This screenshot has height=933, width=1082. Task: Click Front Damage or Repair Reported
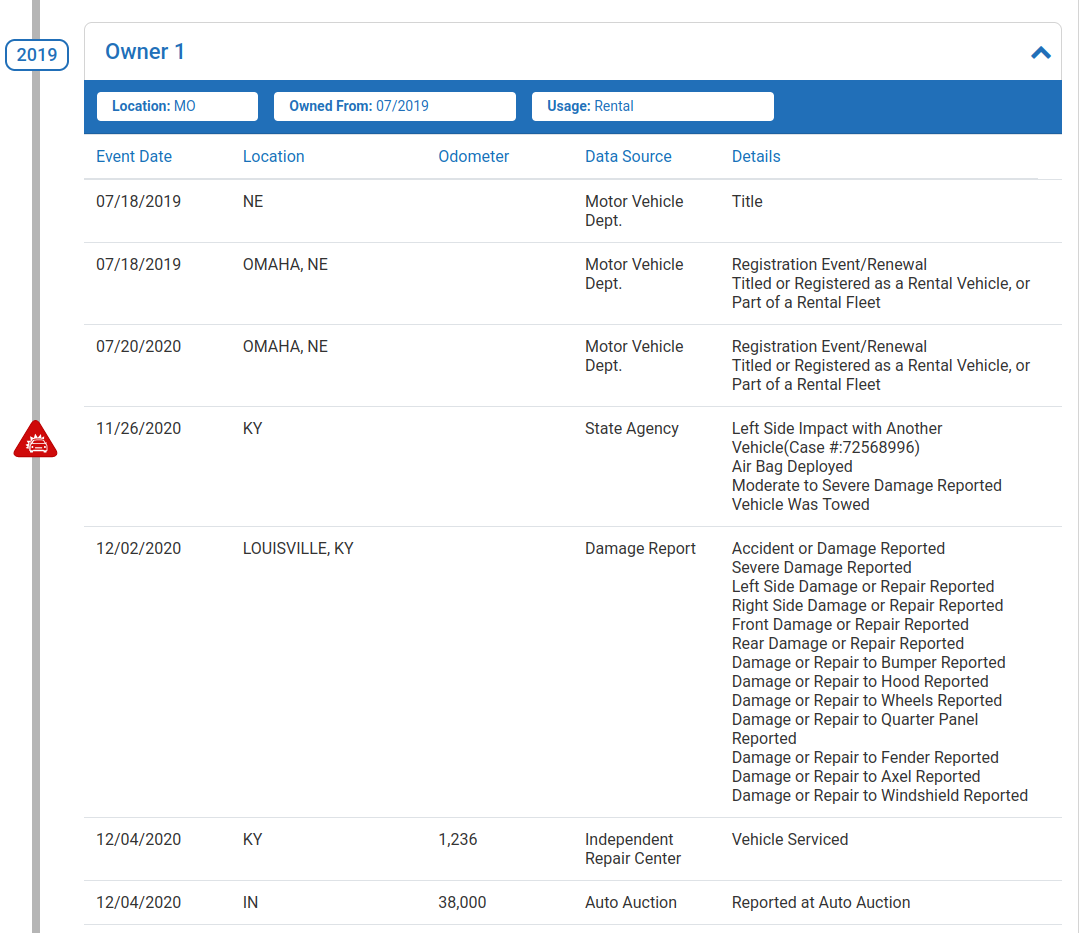click(849, 625)
